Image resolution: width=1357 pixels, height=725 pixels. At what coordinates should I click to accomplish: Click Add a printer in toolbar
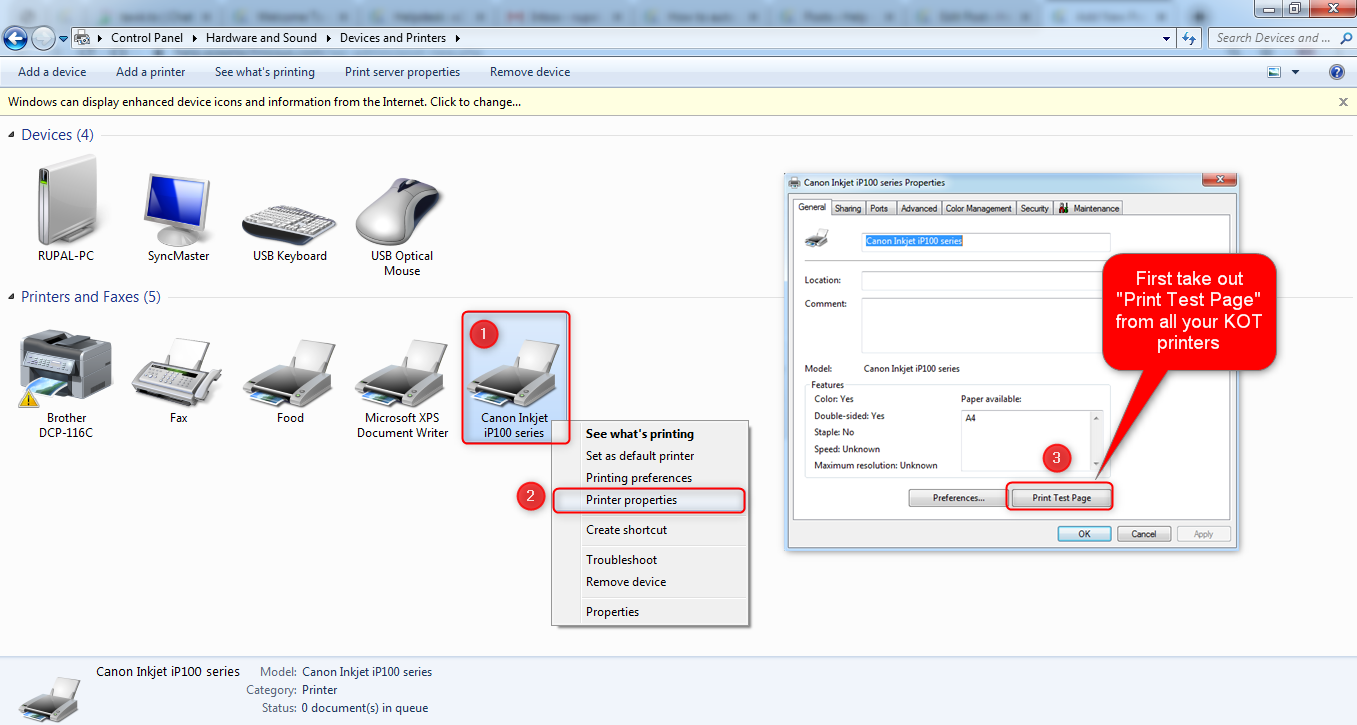pyautogui.click(x=150, y=72)
